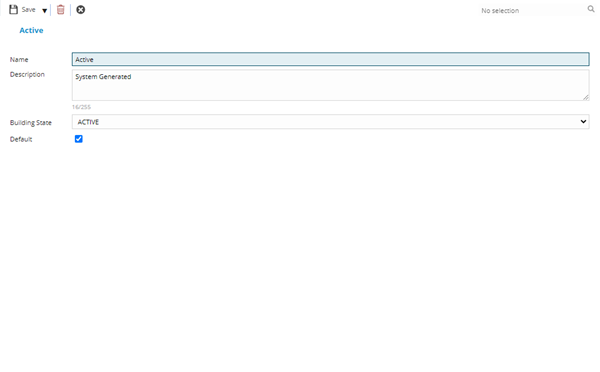
Task: Open the Building State dropdown
Action: point(331,122)
